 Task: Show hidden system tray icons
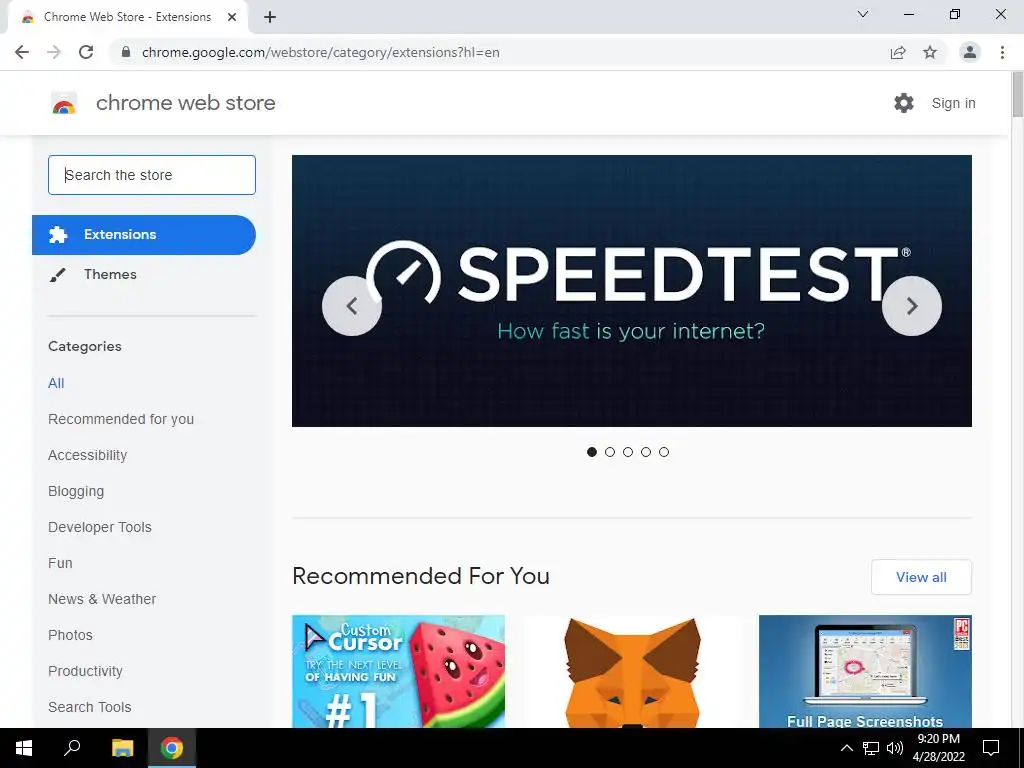tap(846, 748)
